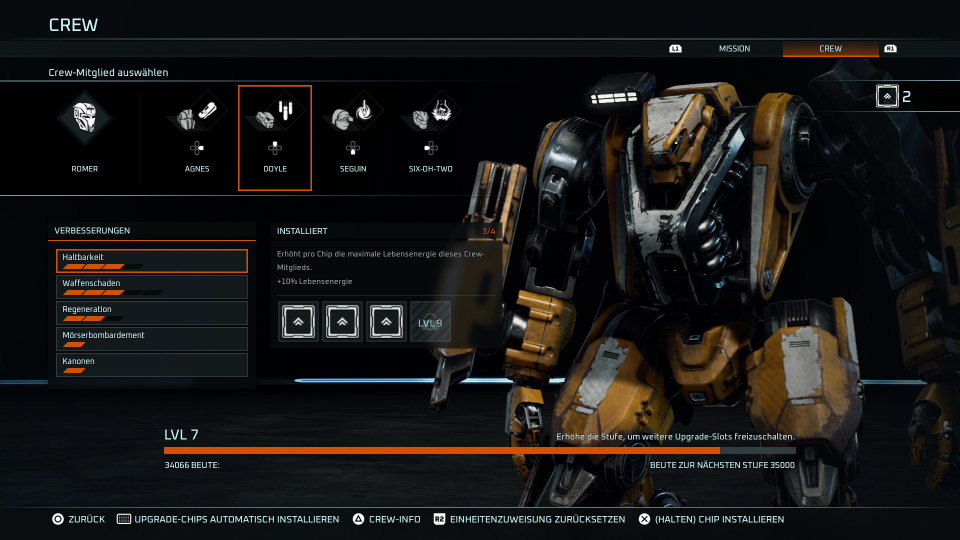Select the Haltbarkeit upgrade
This screenshot has height=540, width=960.
click(152, 261)
